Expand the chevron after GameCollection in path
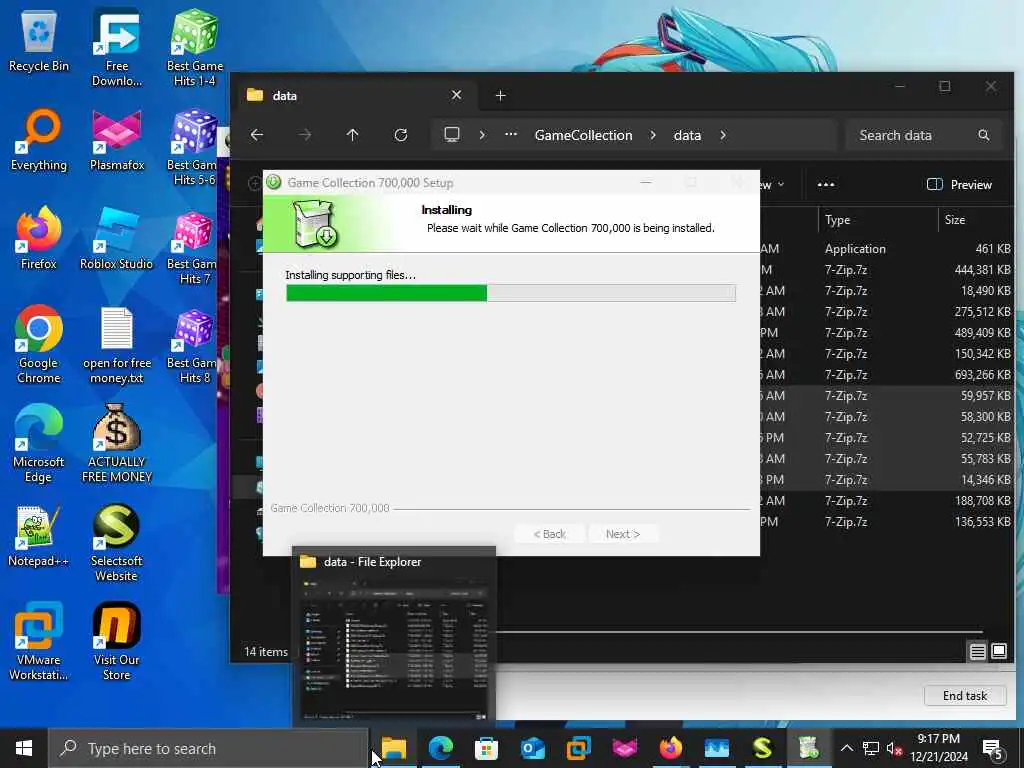Image resolution: width=1024 pixels, height=768 pixels. tap(653, 135)
